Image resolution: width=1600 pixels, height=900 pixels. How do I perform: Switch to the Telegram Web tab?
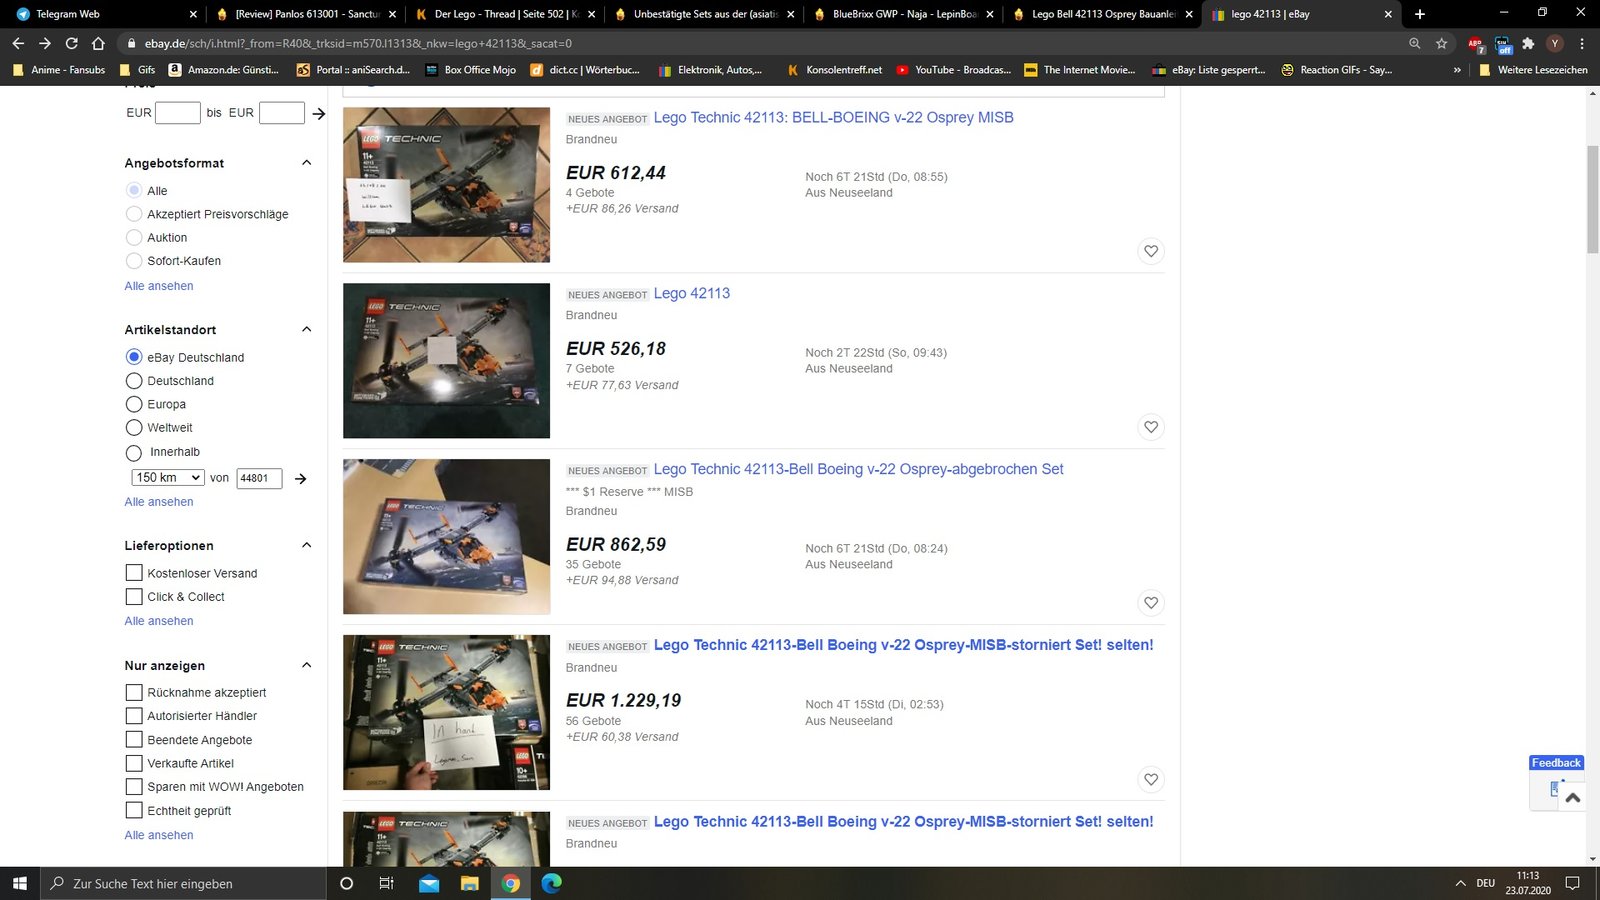(x=102, y=14)
